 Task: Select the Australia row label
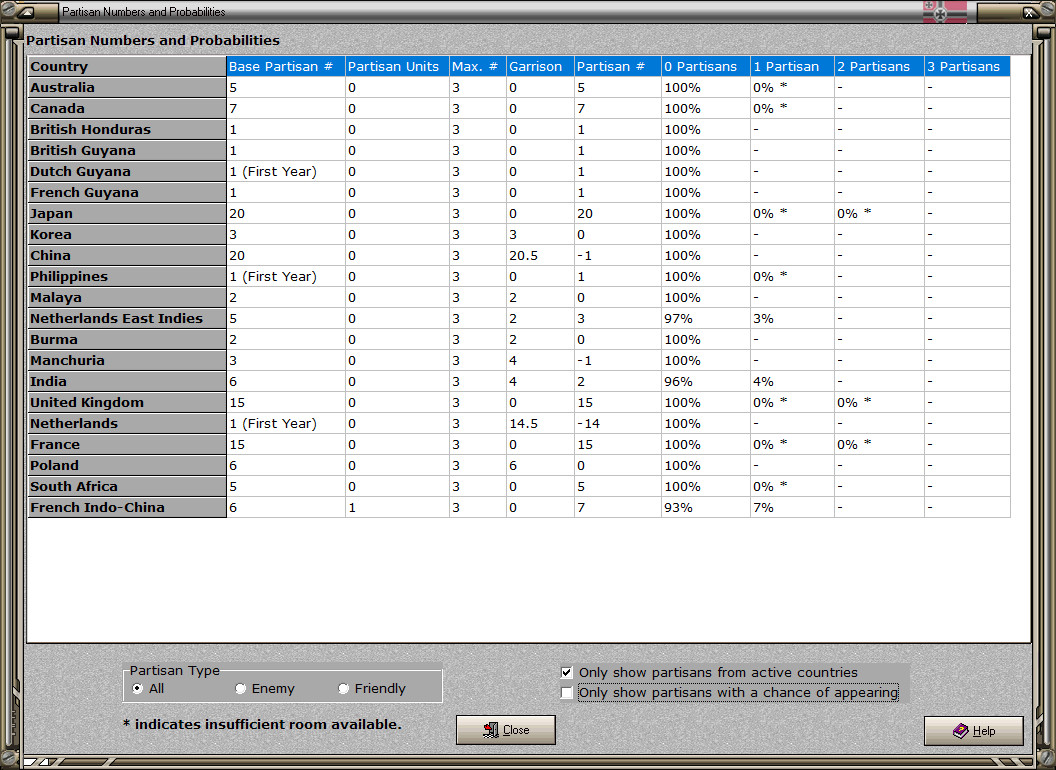[127, 88]
